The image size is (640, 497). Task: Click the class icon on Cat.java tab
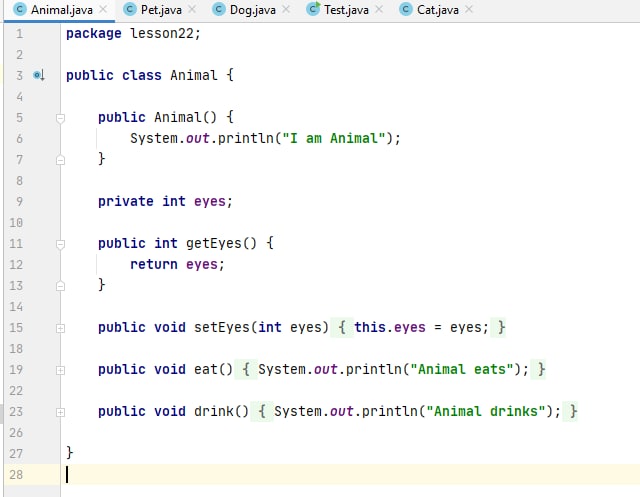point(406,9)
